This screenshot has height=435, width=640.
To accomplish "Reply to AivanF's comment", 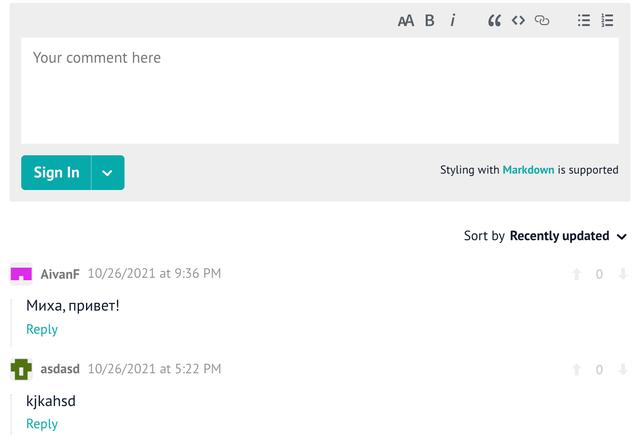I will coord(42,329).
